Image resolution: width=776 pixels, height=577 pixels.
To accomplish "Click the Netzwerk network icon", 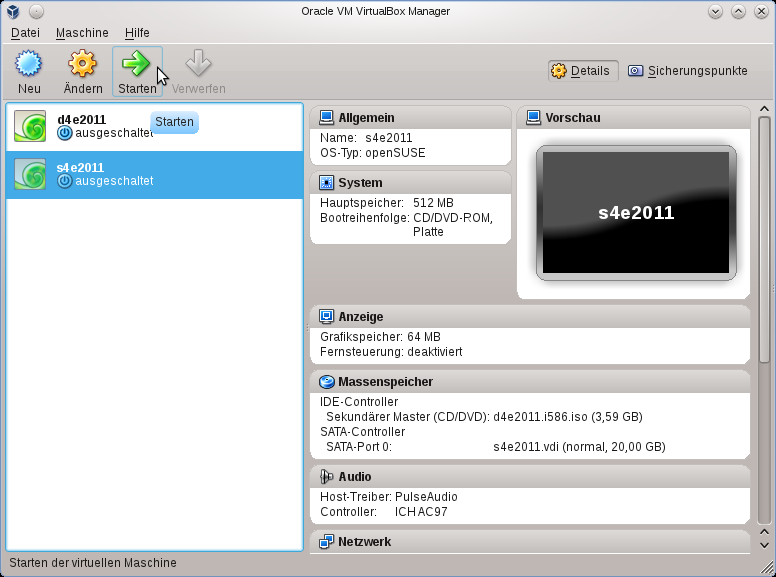I will [x=327, y=542].
